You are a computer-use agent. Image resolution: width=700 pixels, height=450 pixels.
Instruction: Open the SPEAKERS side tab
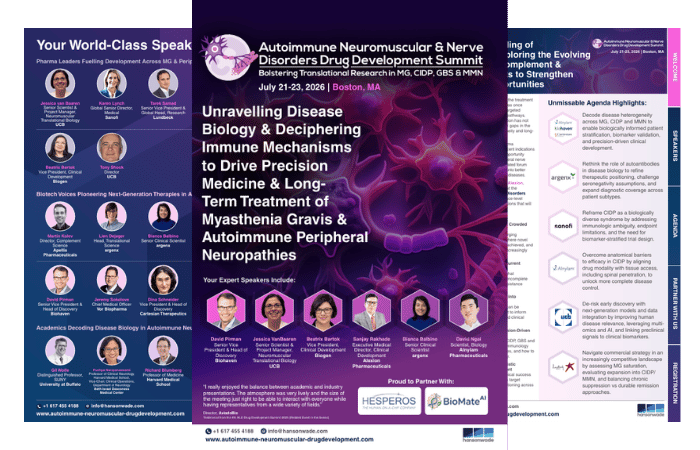(x=674, y=146)
